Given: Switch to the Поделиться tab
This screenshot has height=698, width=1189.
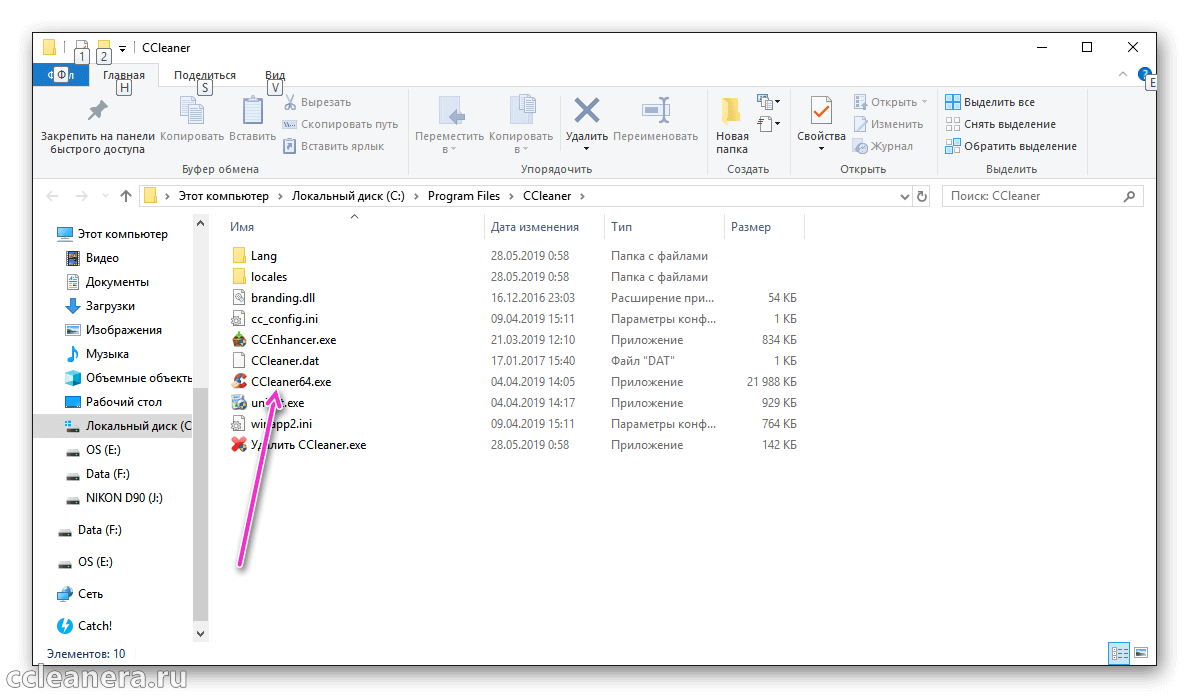Looking at the screenshot, I should (x=205, y=75).
